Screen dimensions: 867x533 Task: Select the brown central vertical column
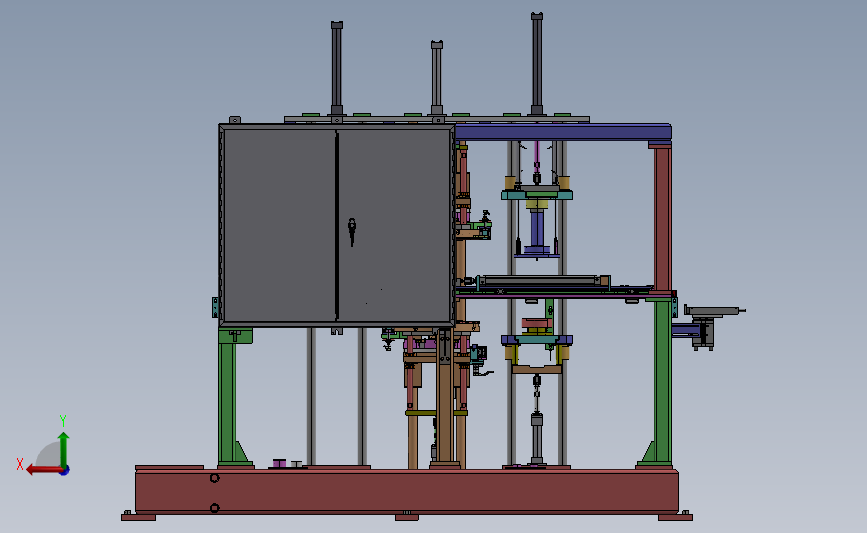[x=444, y=395]
